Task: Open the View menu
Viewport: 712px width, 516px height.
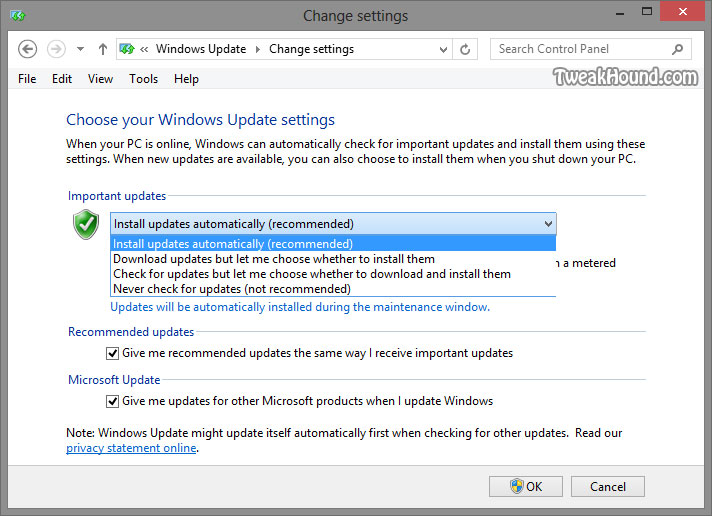Action: point(100,79)
